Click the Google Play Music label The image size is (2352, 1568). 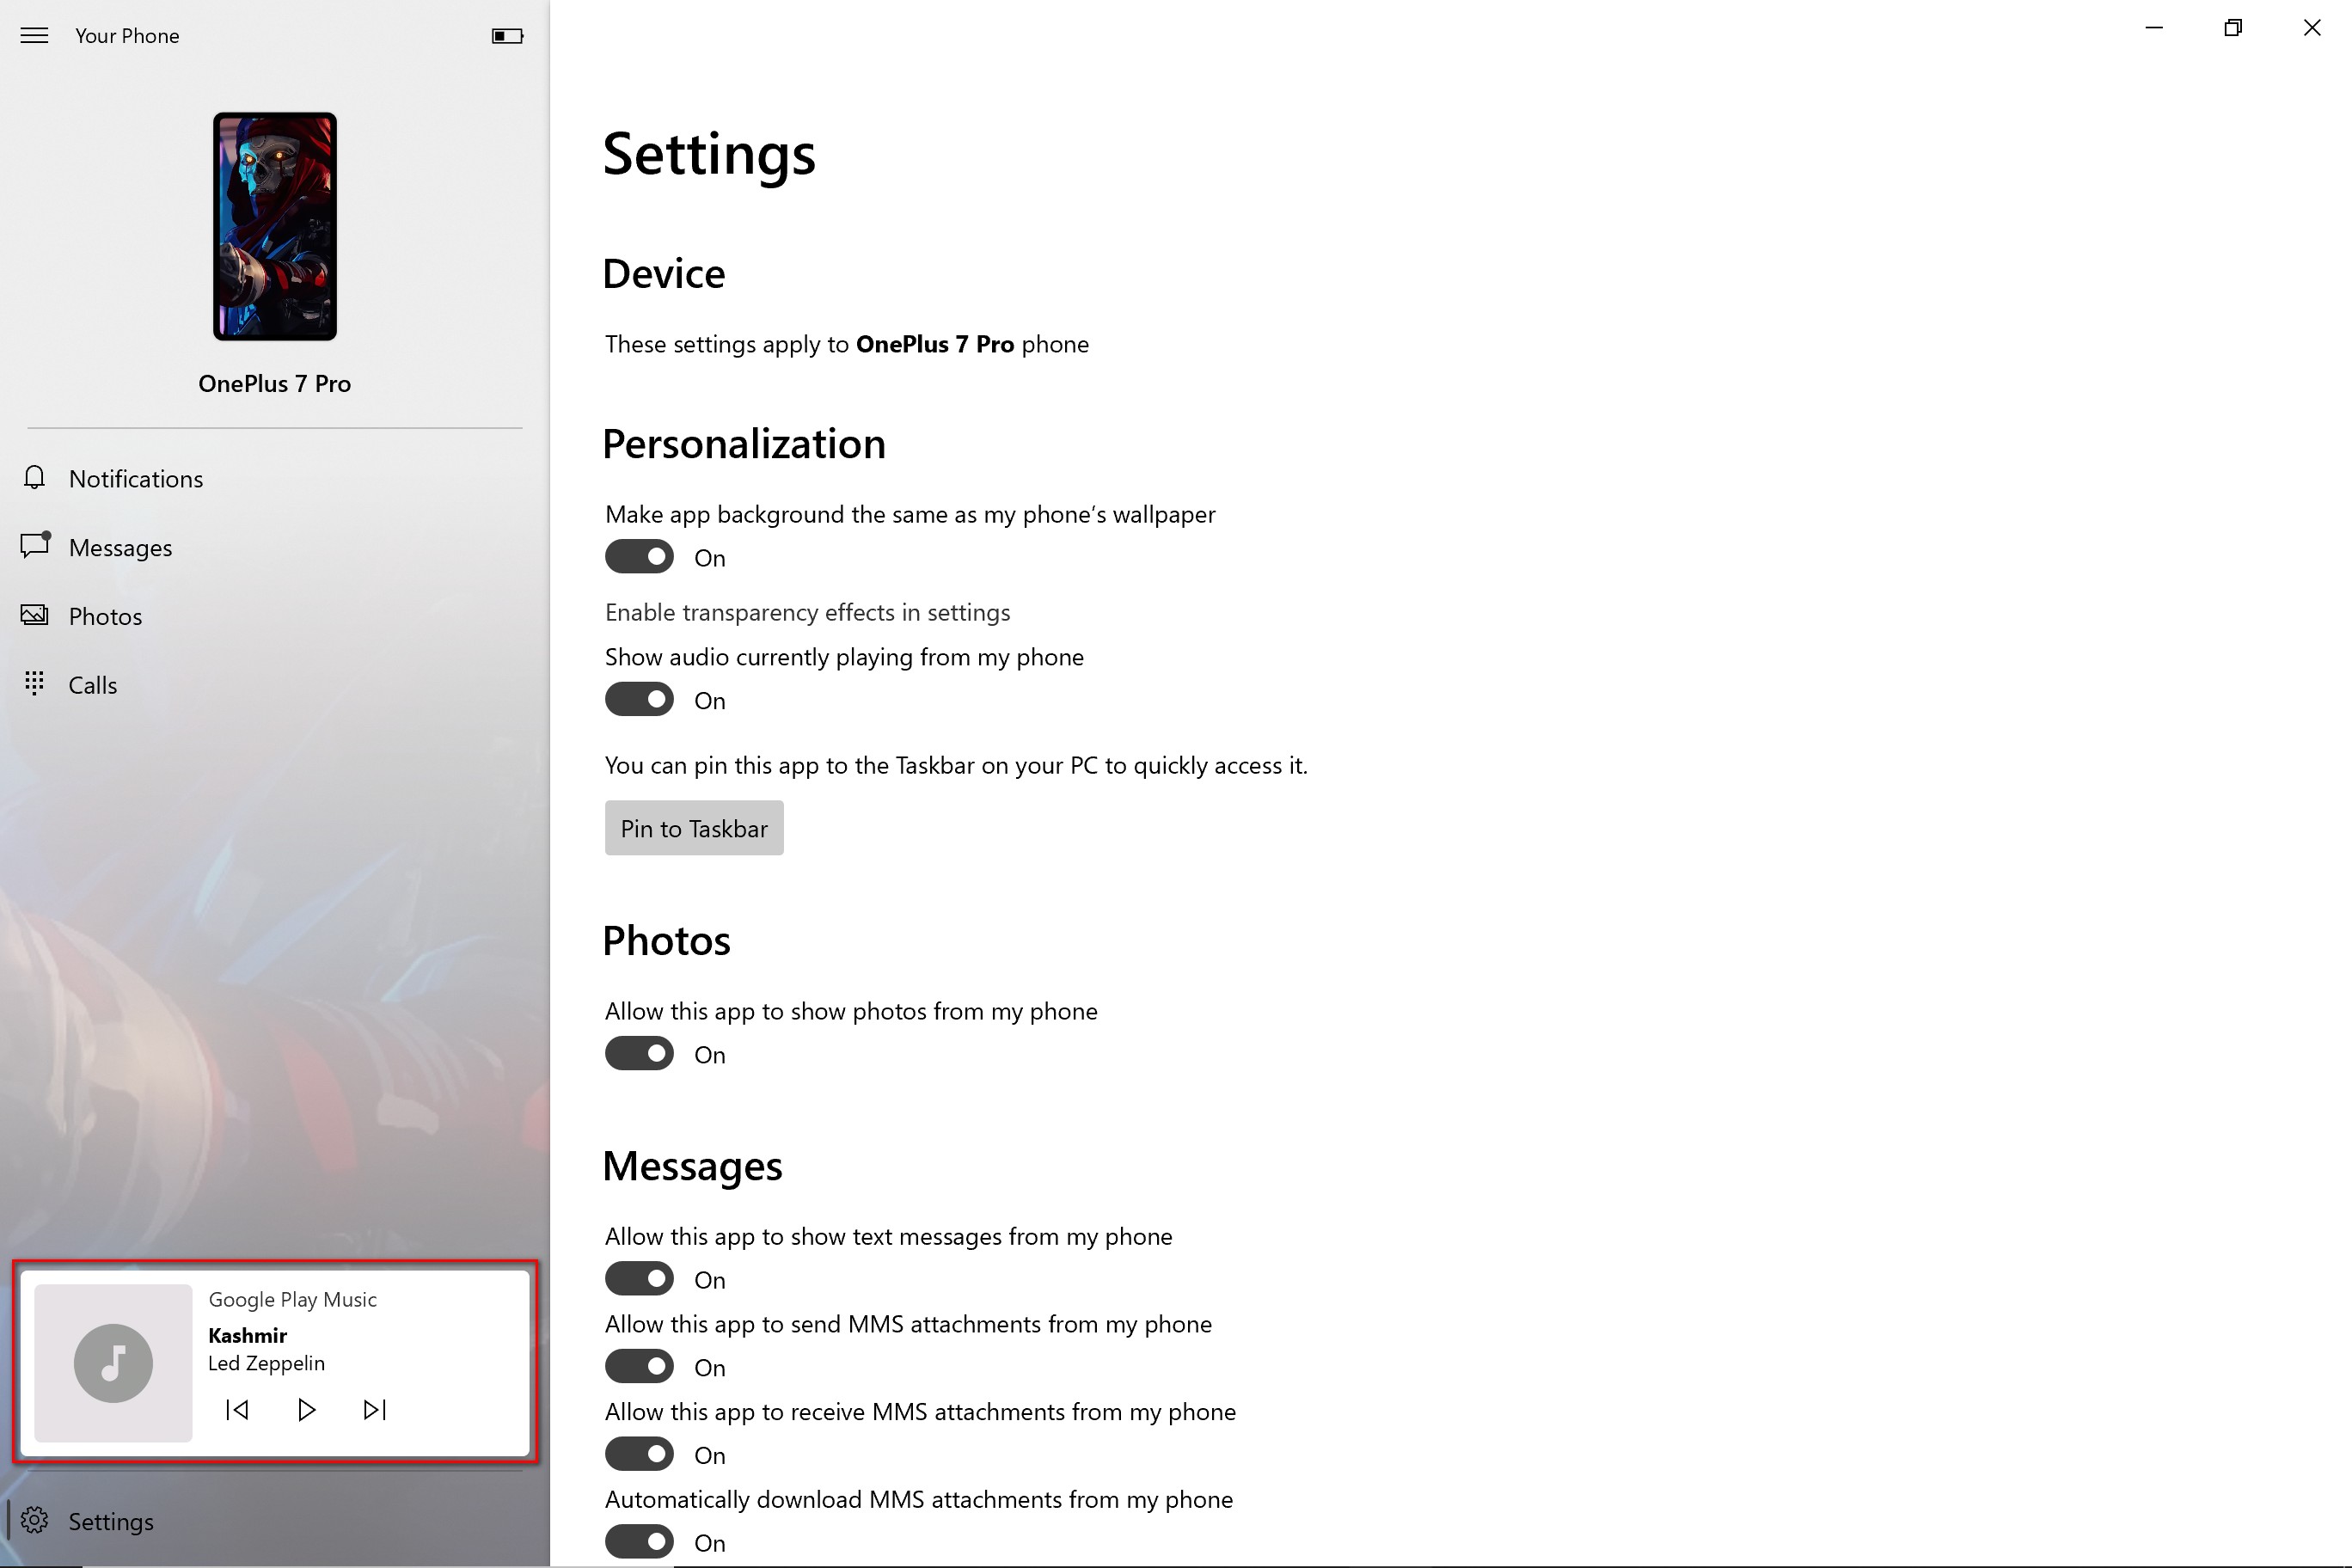(x=292, y=1299)
